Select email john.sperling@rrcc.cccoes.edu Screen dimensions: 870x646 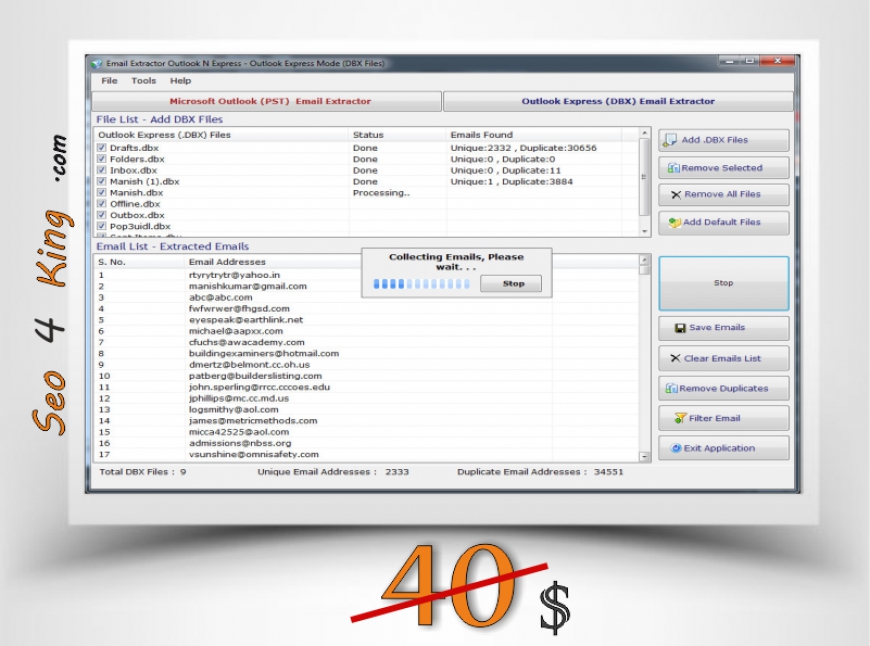(259, 387)
